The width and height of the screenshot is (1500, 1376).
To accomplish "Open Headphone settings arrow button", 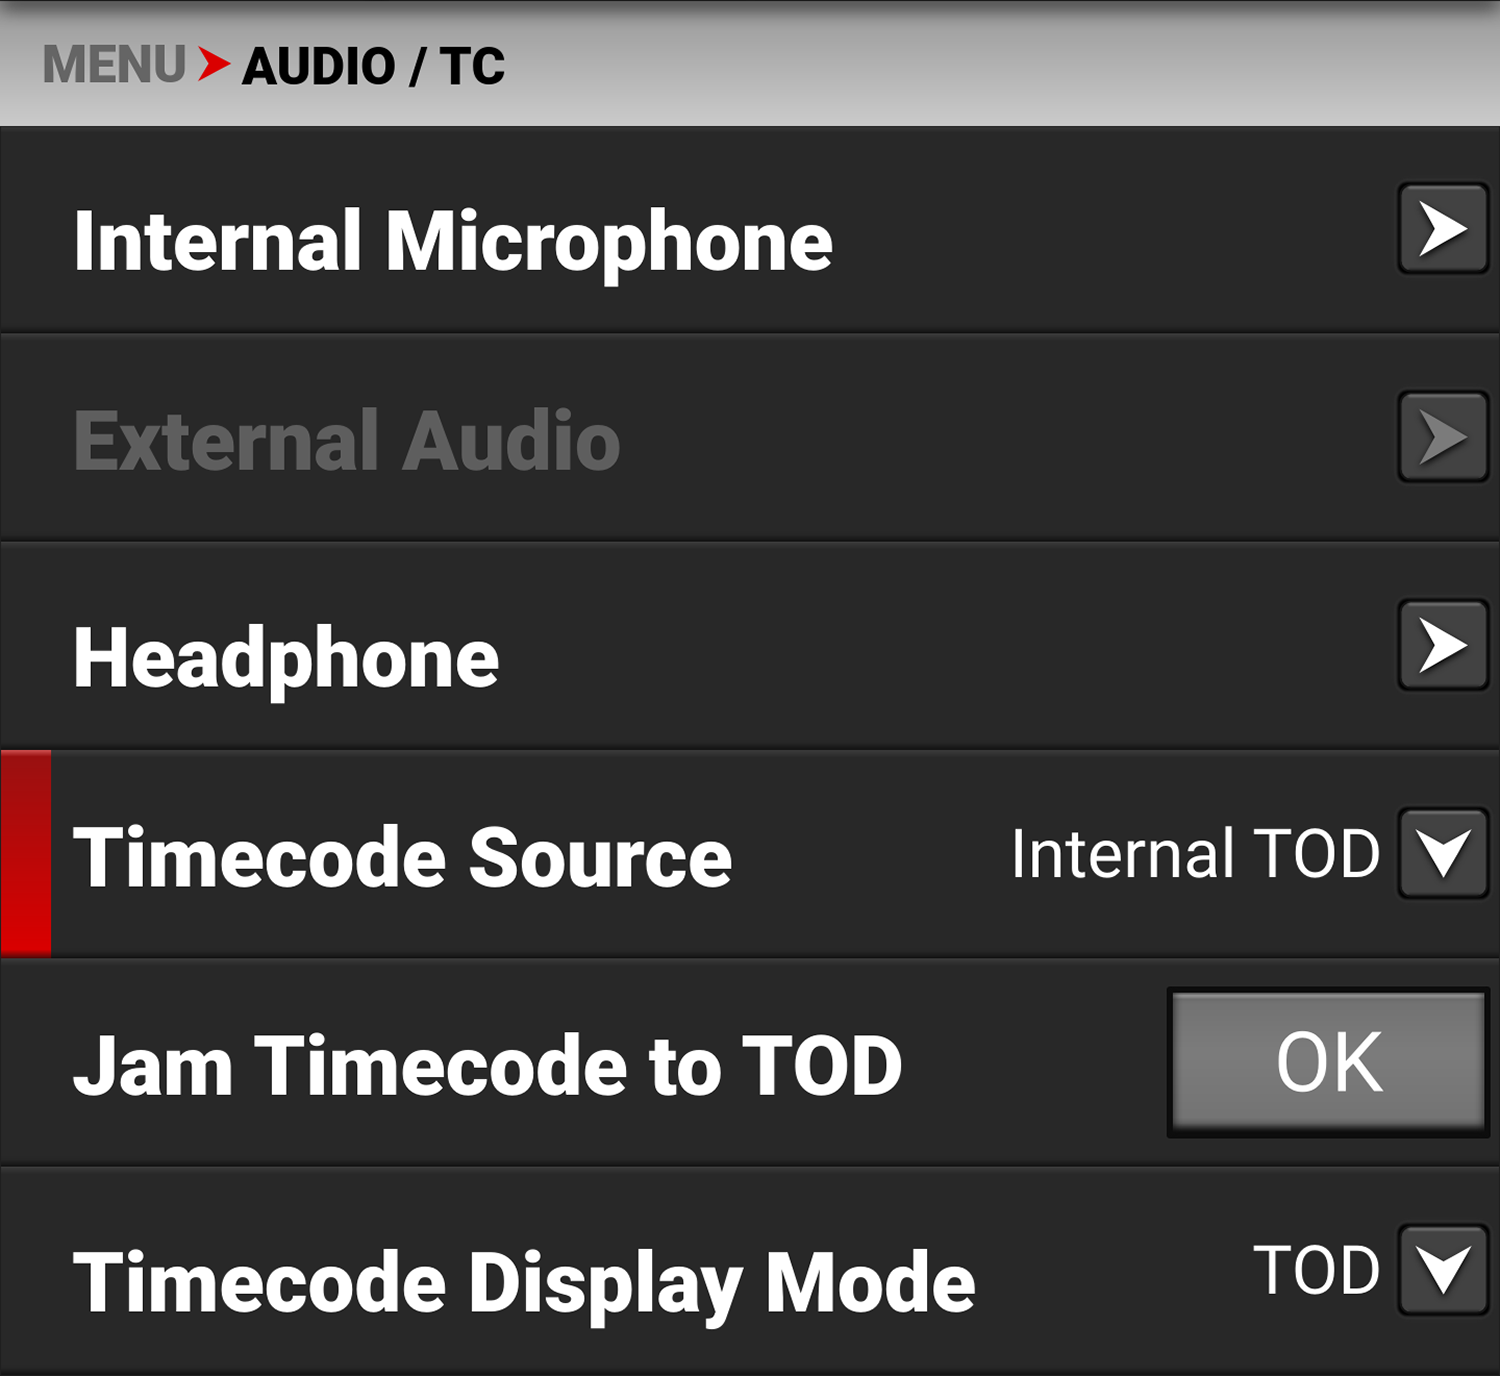I will pyautogui.click(x=1443, y=645).
